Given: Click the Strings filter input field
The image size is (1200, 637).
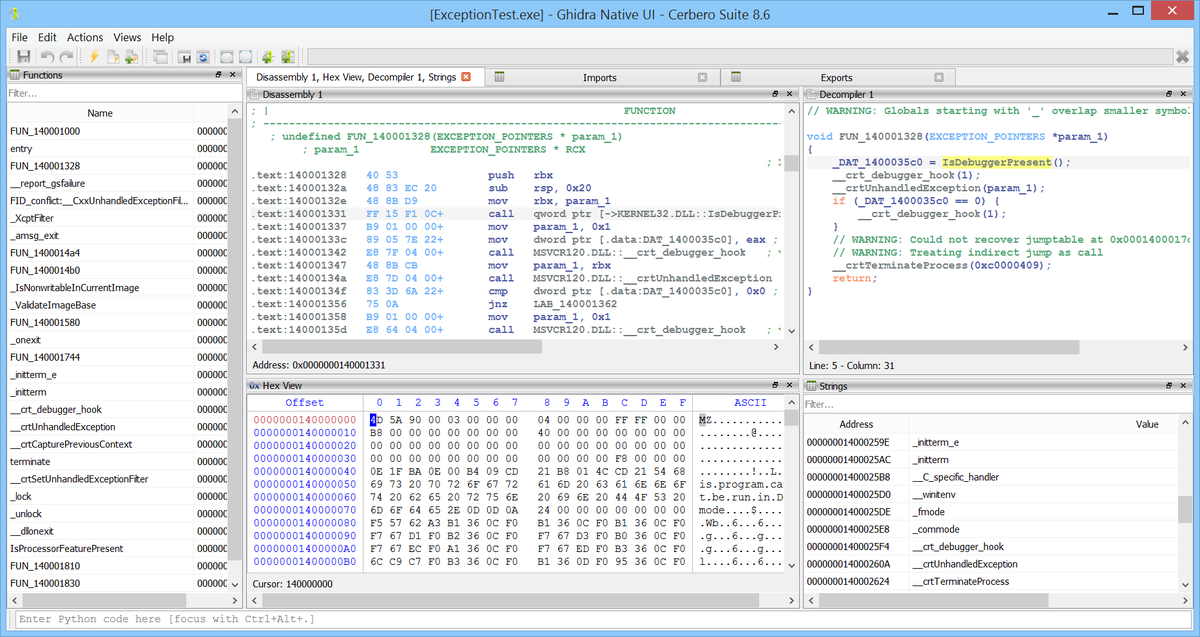Looking at the screenshot, I should [990, 404].
